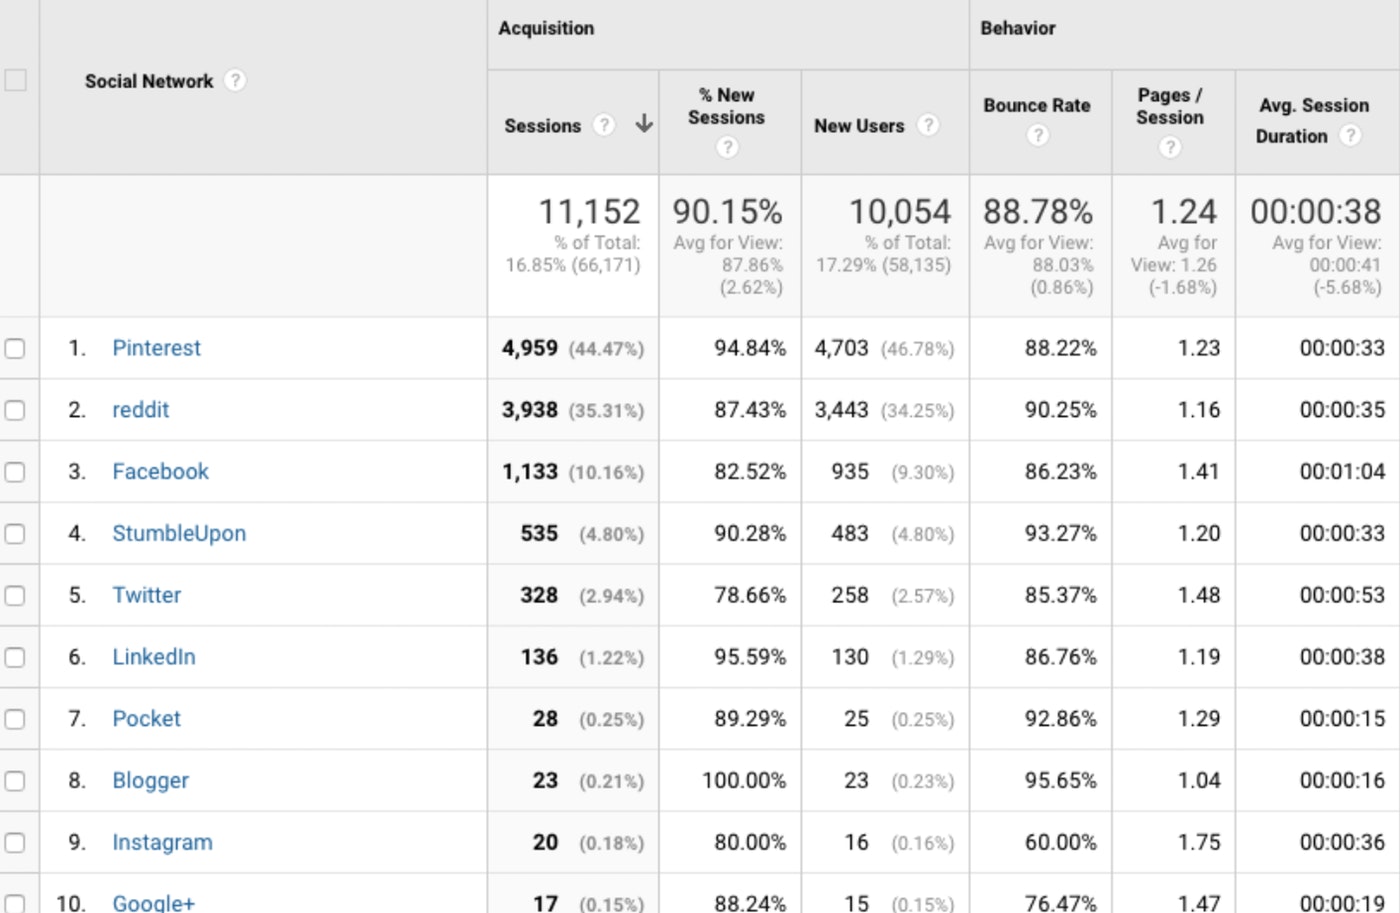This screenshot has width=1400, height=913.
Task: Open the Google+ social network link
Action: (153, 902)
